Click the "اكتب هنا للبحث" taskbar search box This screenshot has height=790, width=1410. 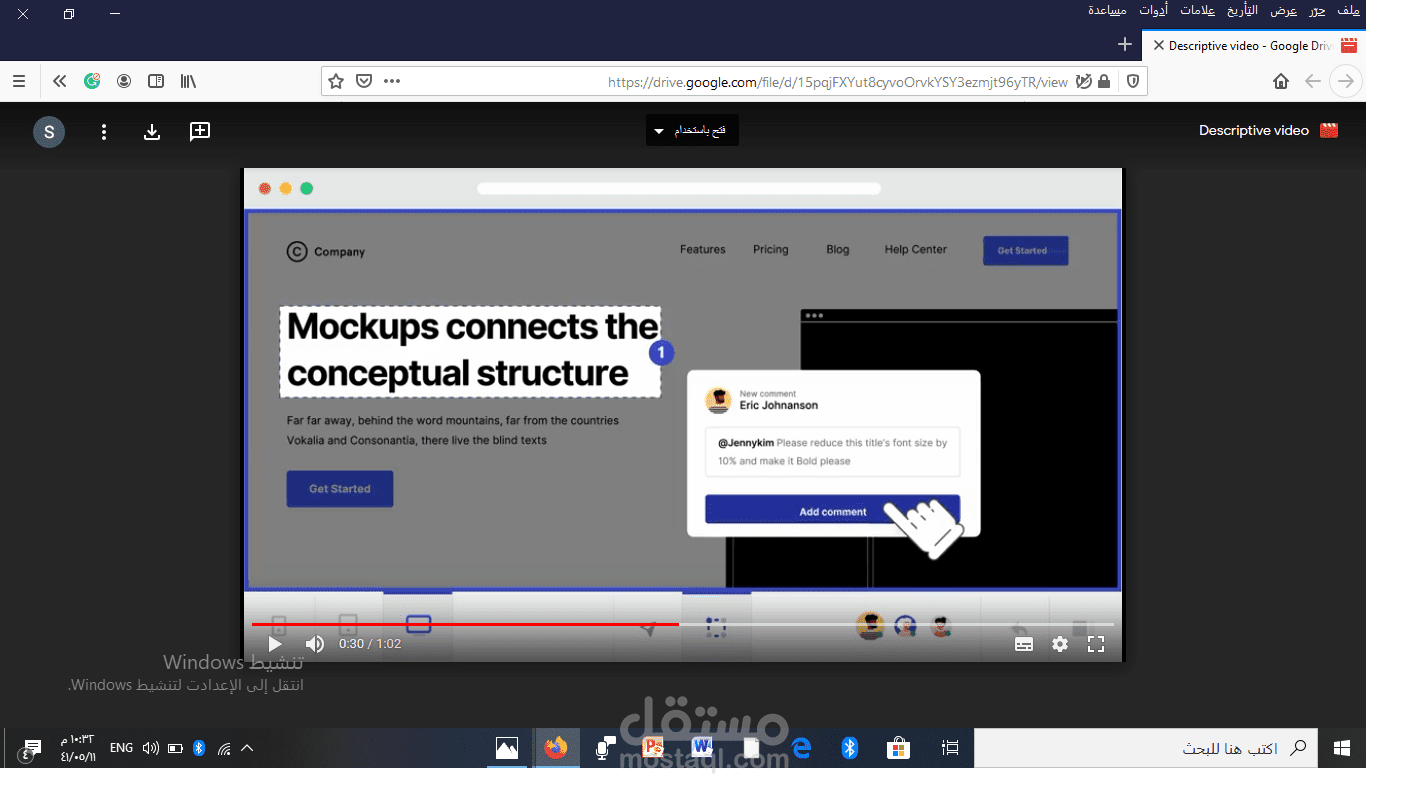coord(1147,748)
